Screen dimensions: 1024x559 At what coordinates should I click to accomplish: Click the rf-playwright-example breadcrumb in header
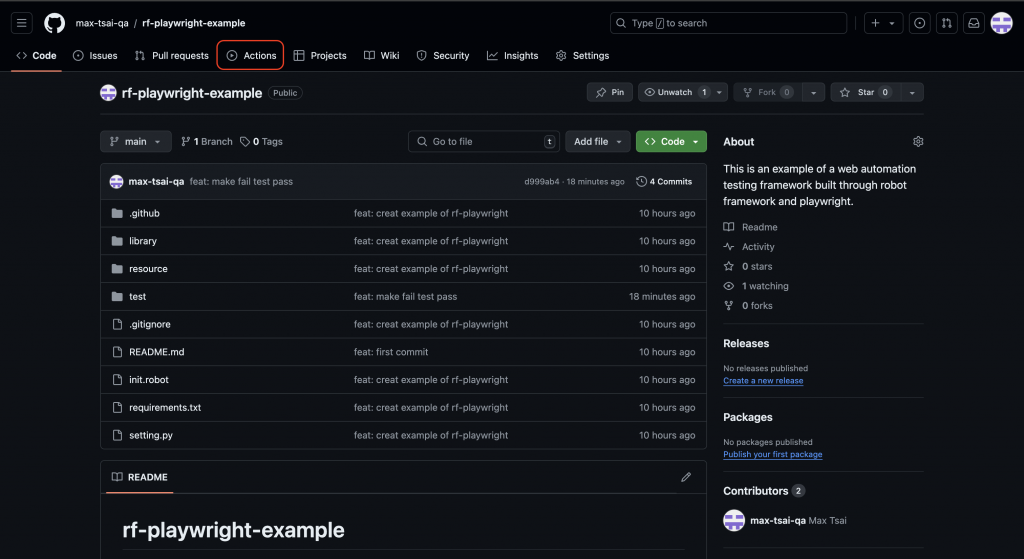(194, 23)
